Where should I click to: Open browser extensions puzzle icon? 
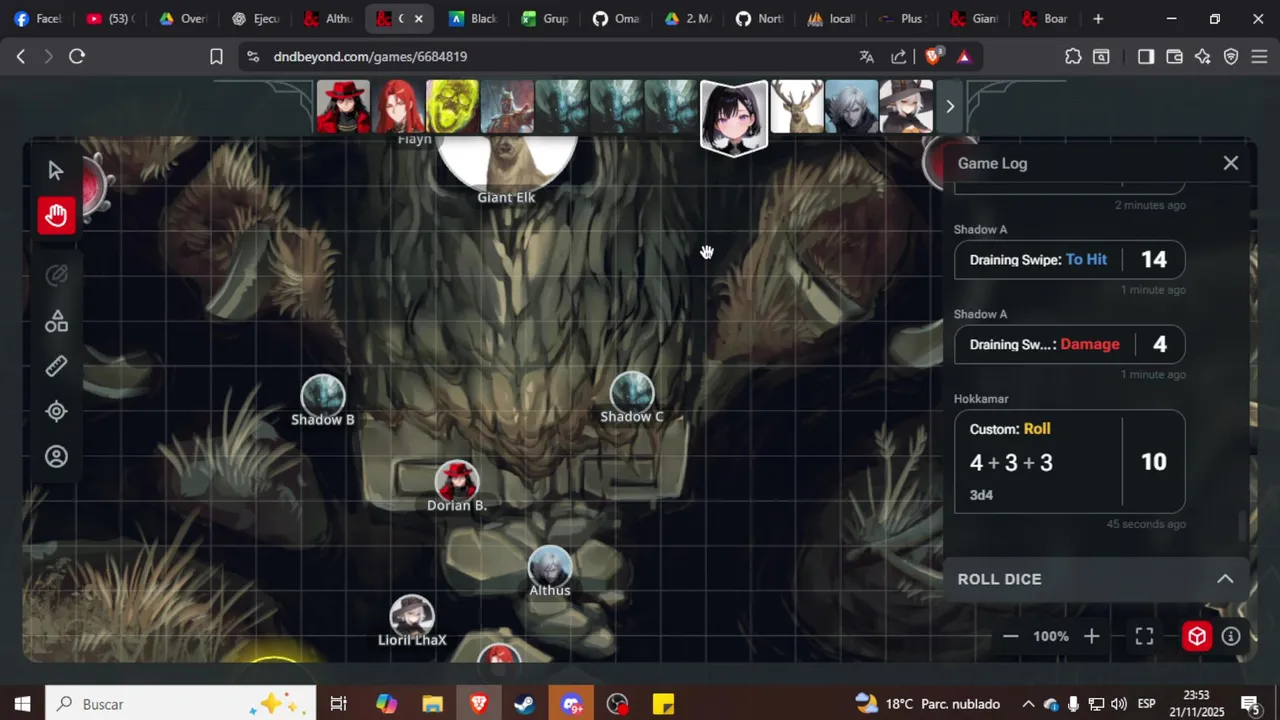[x=1073, y=57]
